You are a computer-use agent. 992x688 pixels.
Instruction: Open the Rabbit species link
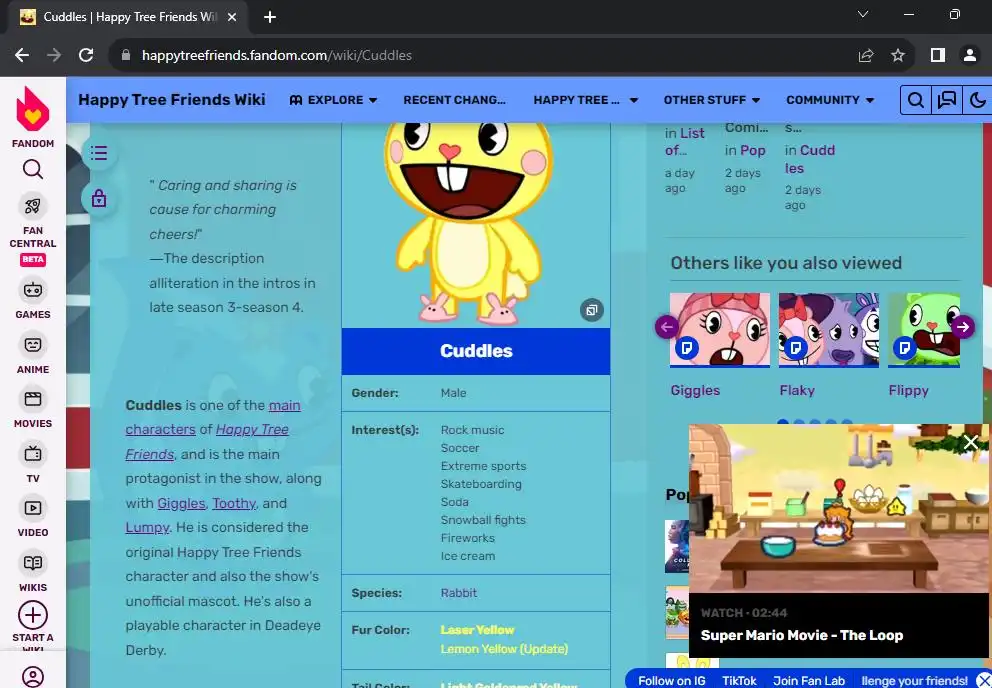pyautogui.click(x=459, y=593)
